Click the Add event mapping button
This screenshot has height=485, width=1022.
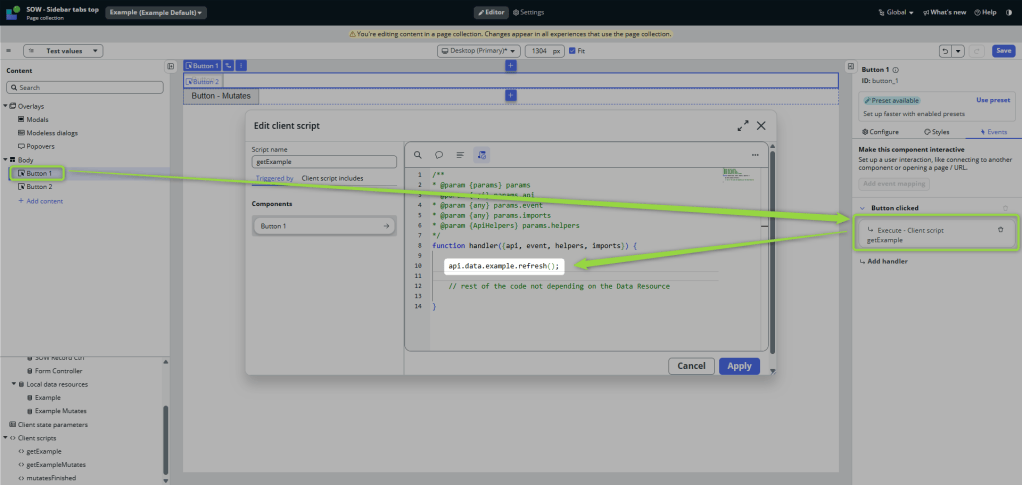[x=894, y=184]
